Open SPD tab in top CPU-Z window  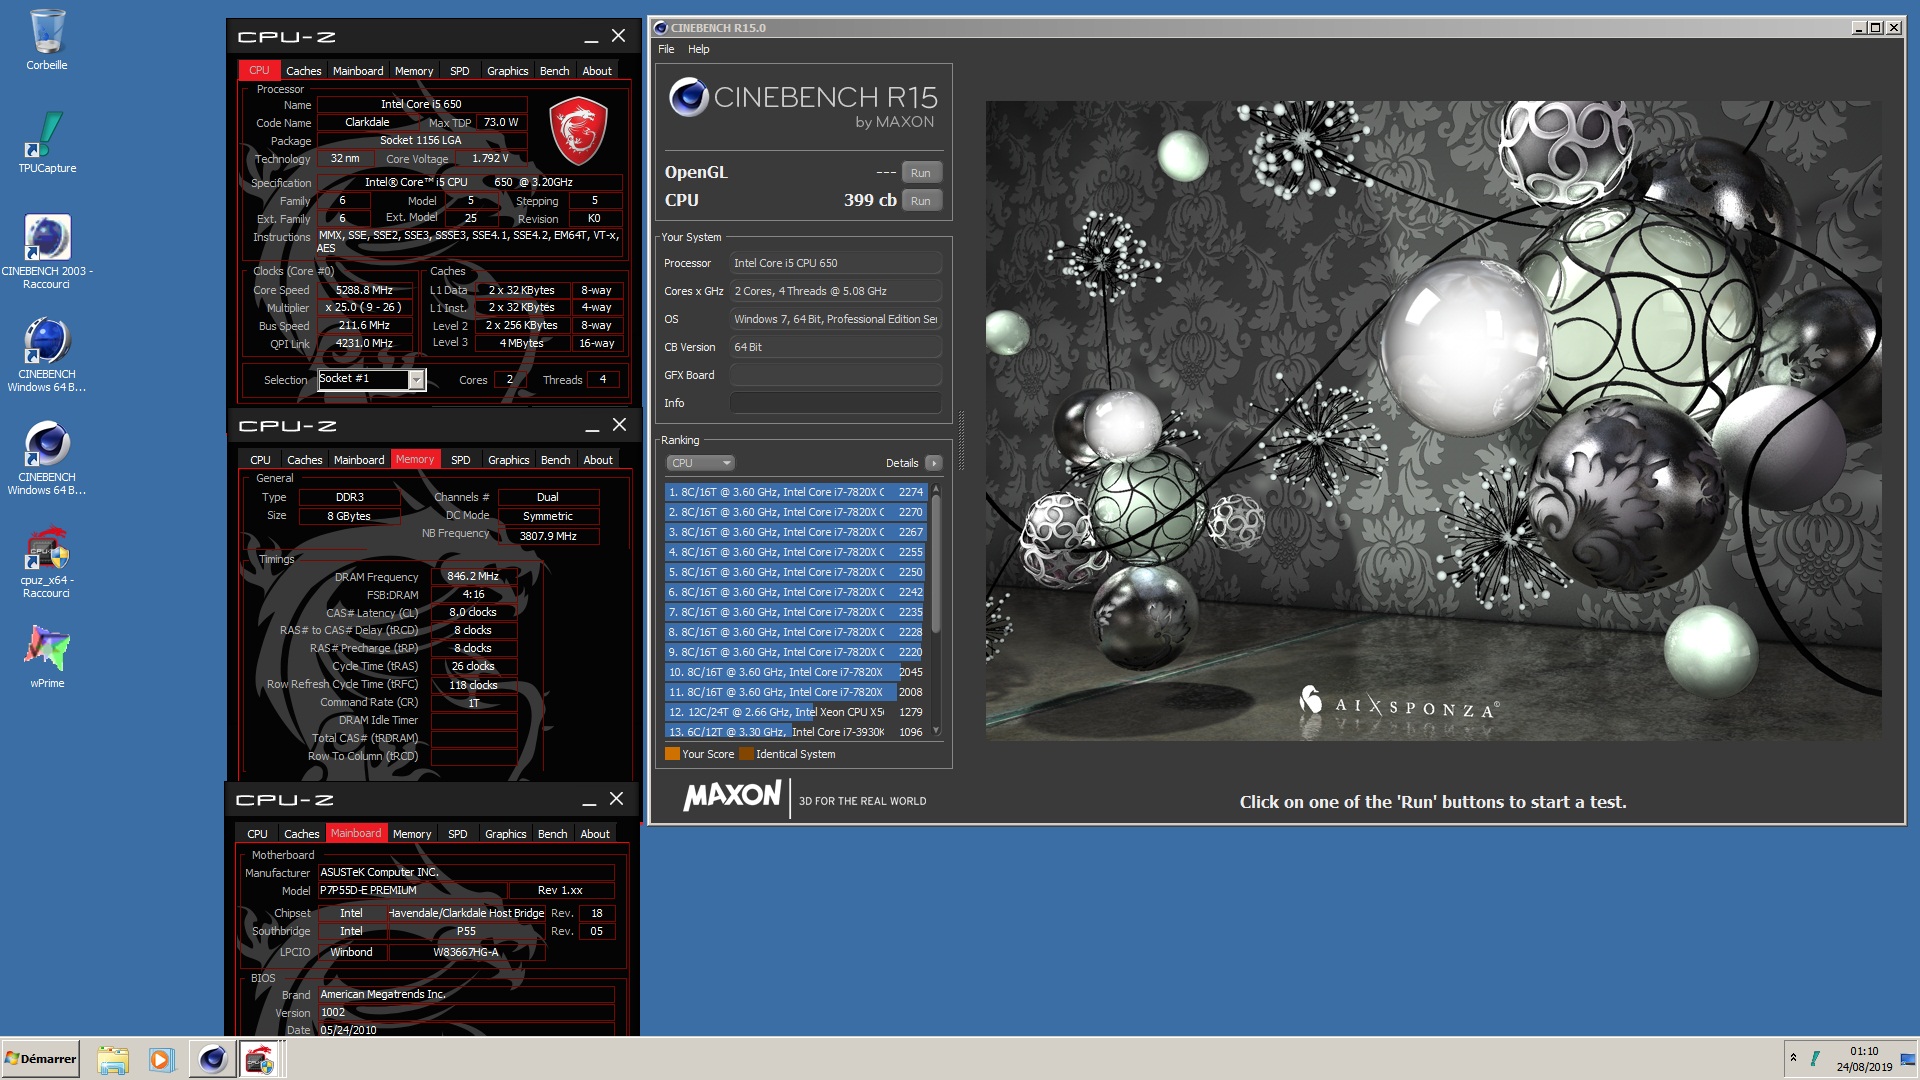tap(459, 71)
